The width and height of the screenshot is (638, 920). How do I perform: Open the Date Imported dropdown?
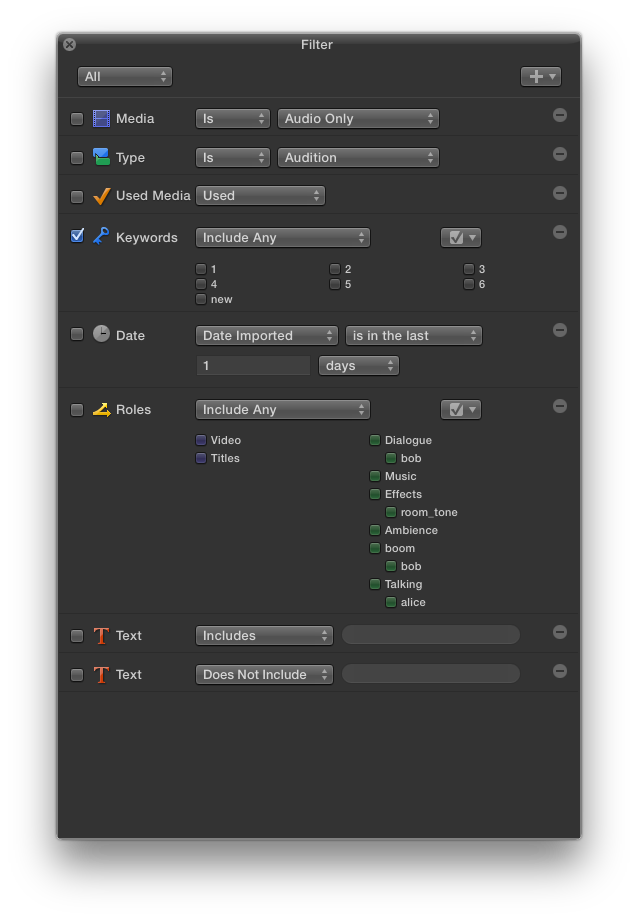[x=266, y=336]
